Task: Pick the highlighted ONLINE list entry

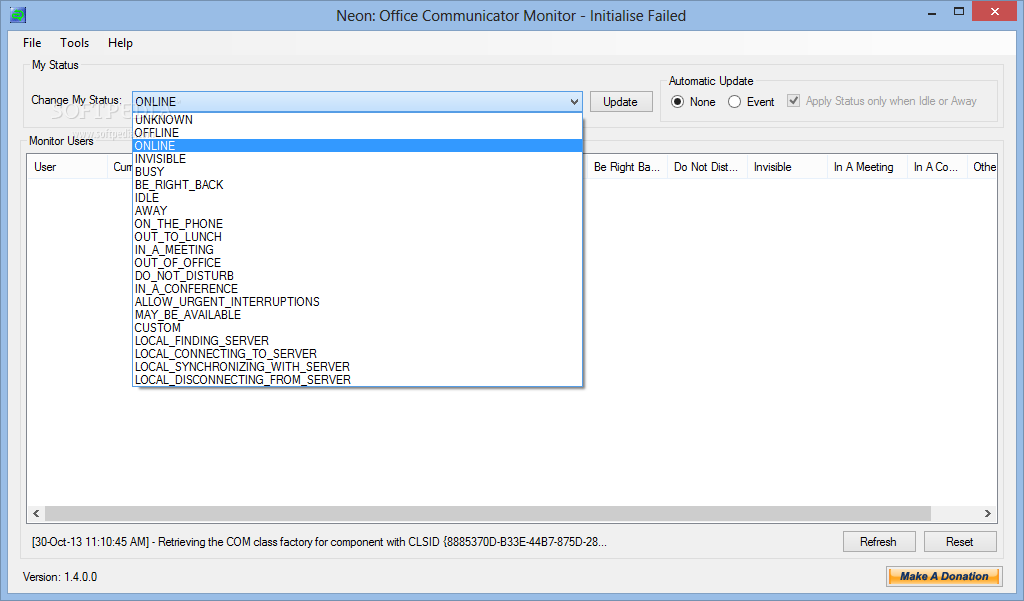Action: coord(357,146)
